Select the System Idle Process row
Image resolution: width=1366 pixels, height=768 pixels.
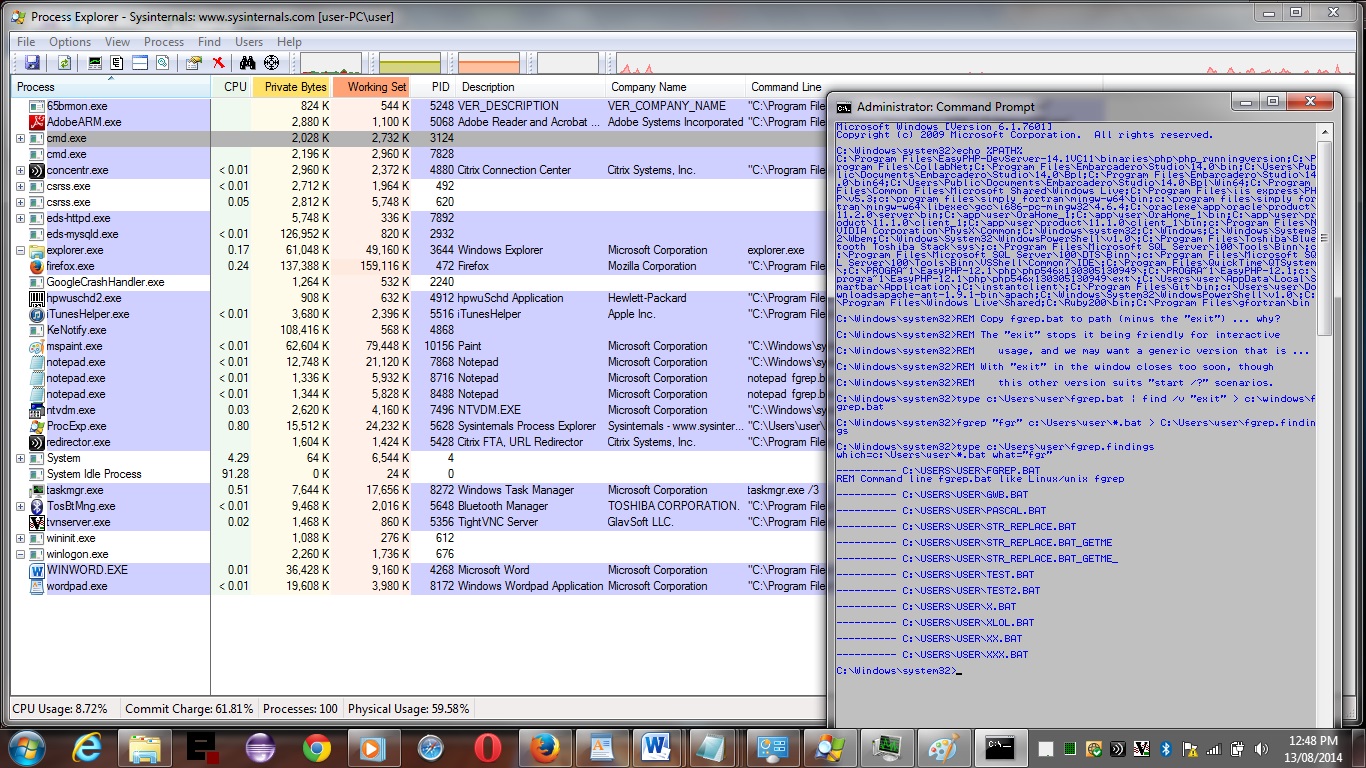pos(417,474)
